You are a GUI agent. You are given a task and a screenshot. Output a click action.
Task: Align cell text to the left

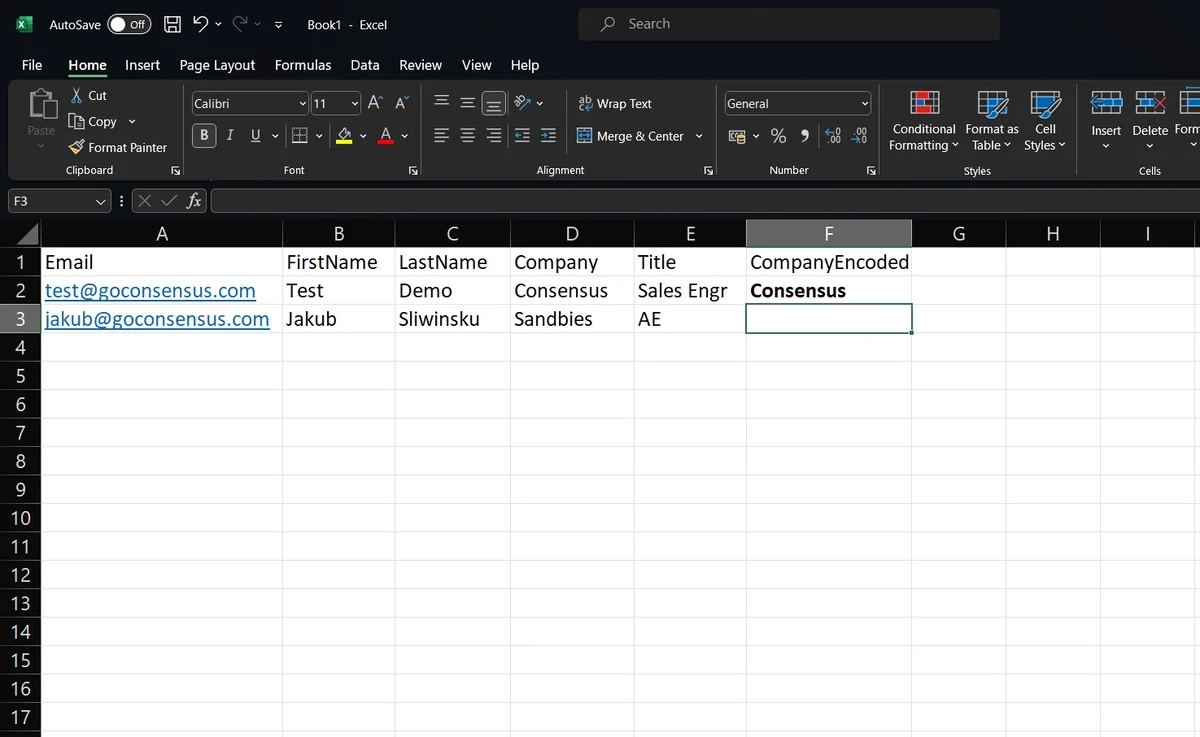(441, 136)
